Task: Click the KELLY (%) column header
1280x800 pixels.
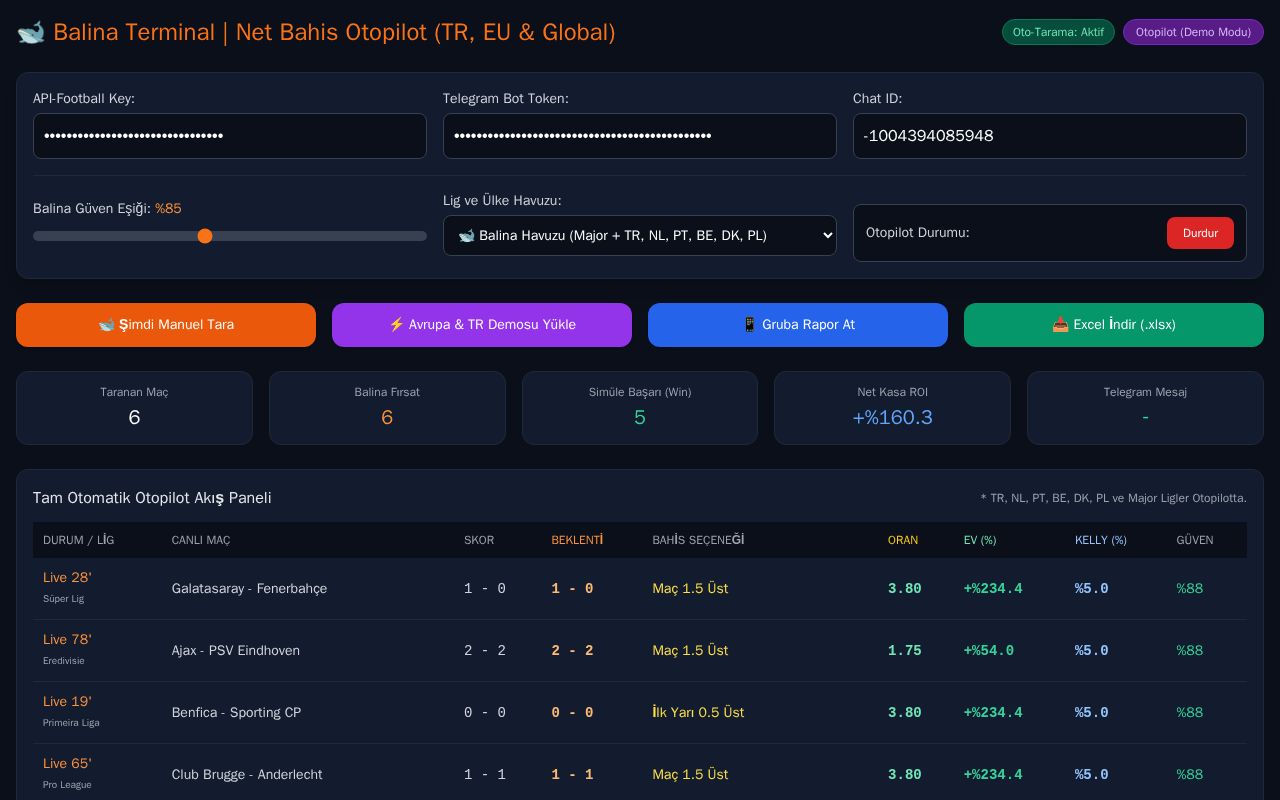Action: point(1101,540)
